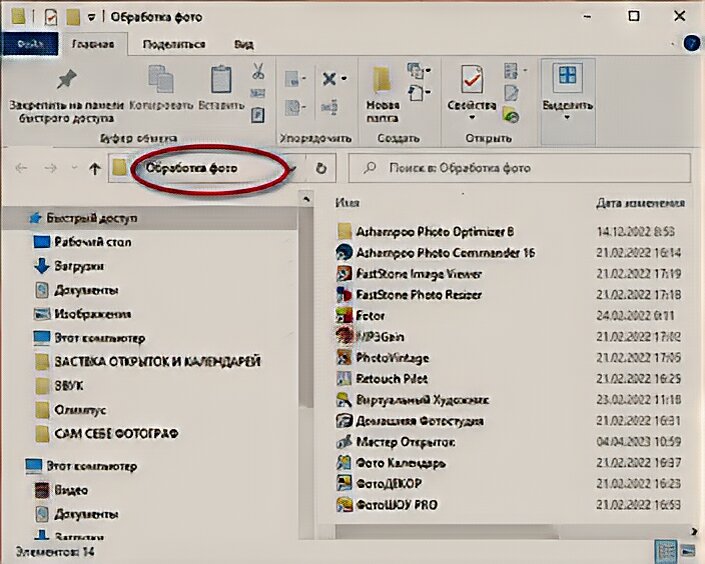Viewport: 705px width, 564px height.
Task: Click the properties checkmark in title bar
Action: pos(51,17)
